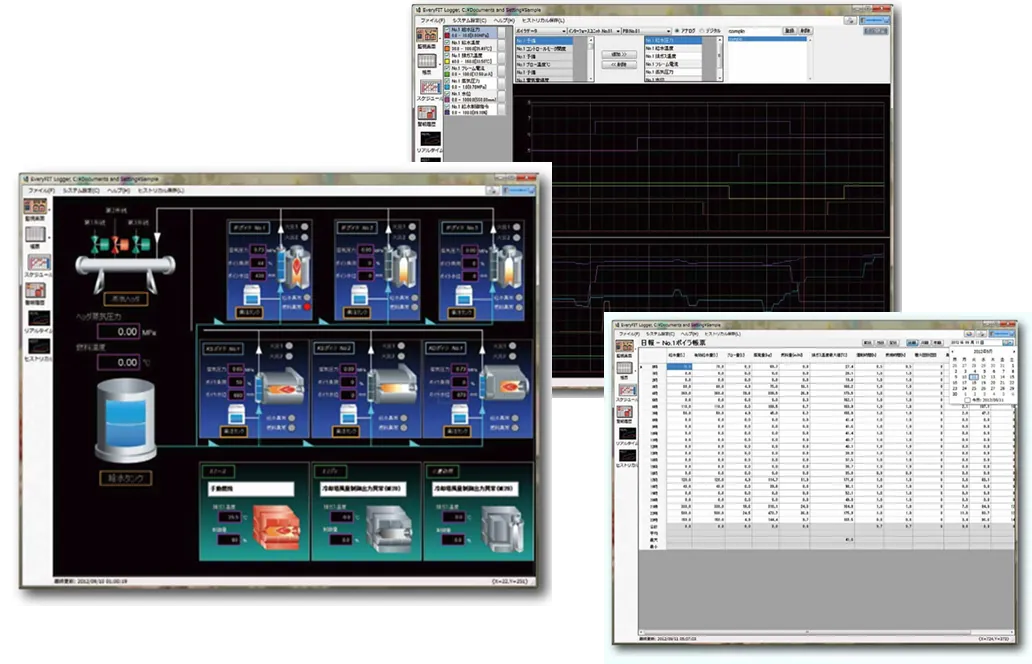The width and height of the screenshot is (1032, 664).
Task: Toggle No.1 給水圧力 checkbox in trend window
Action: tap(447, 30)
